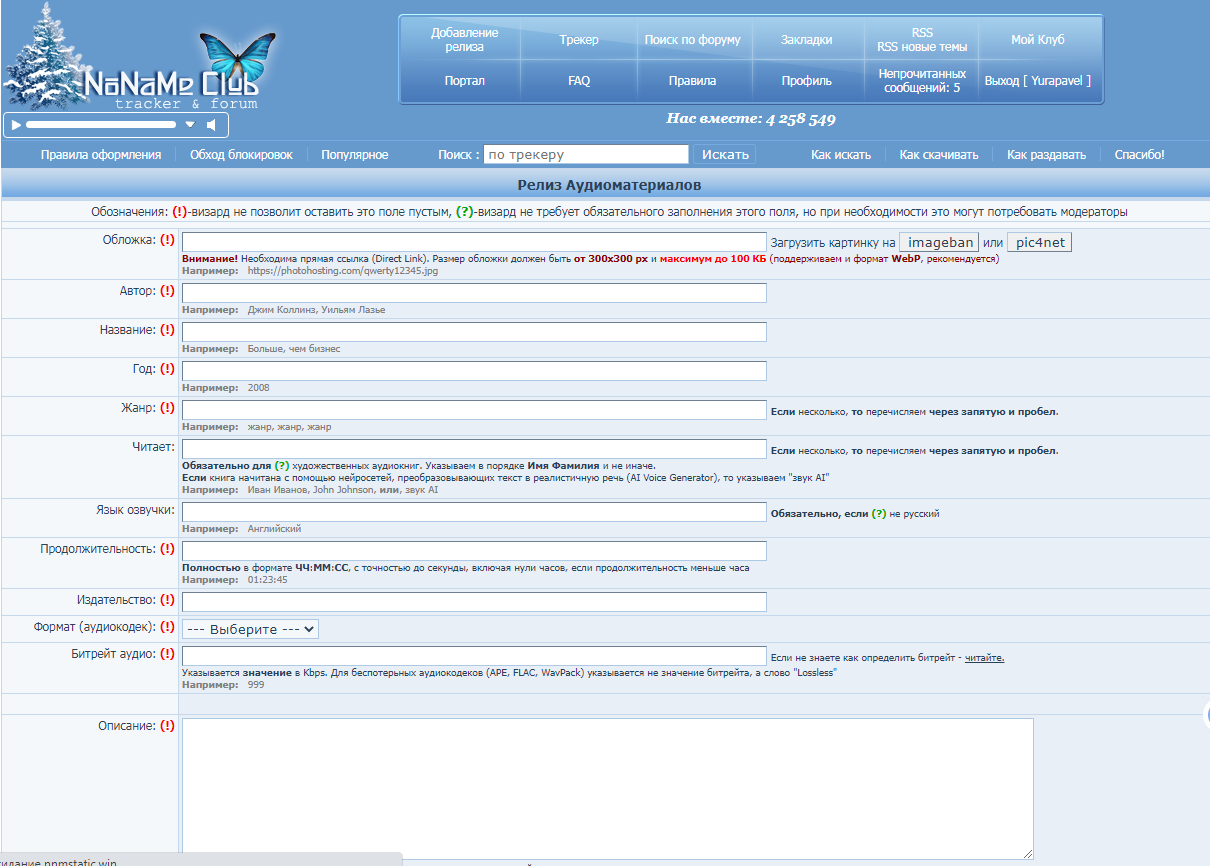Open the FAQ page
The width and height of the screenshot is (1210, 866).
tap(579, 81)
